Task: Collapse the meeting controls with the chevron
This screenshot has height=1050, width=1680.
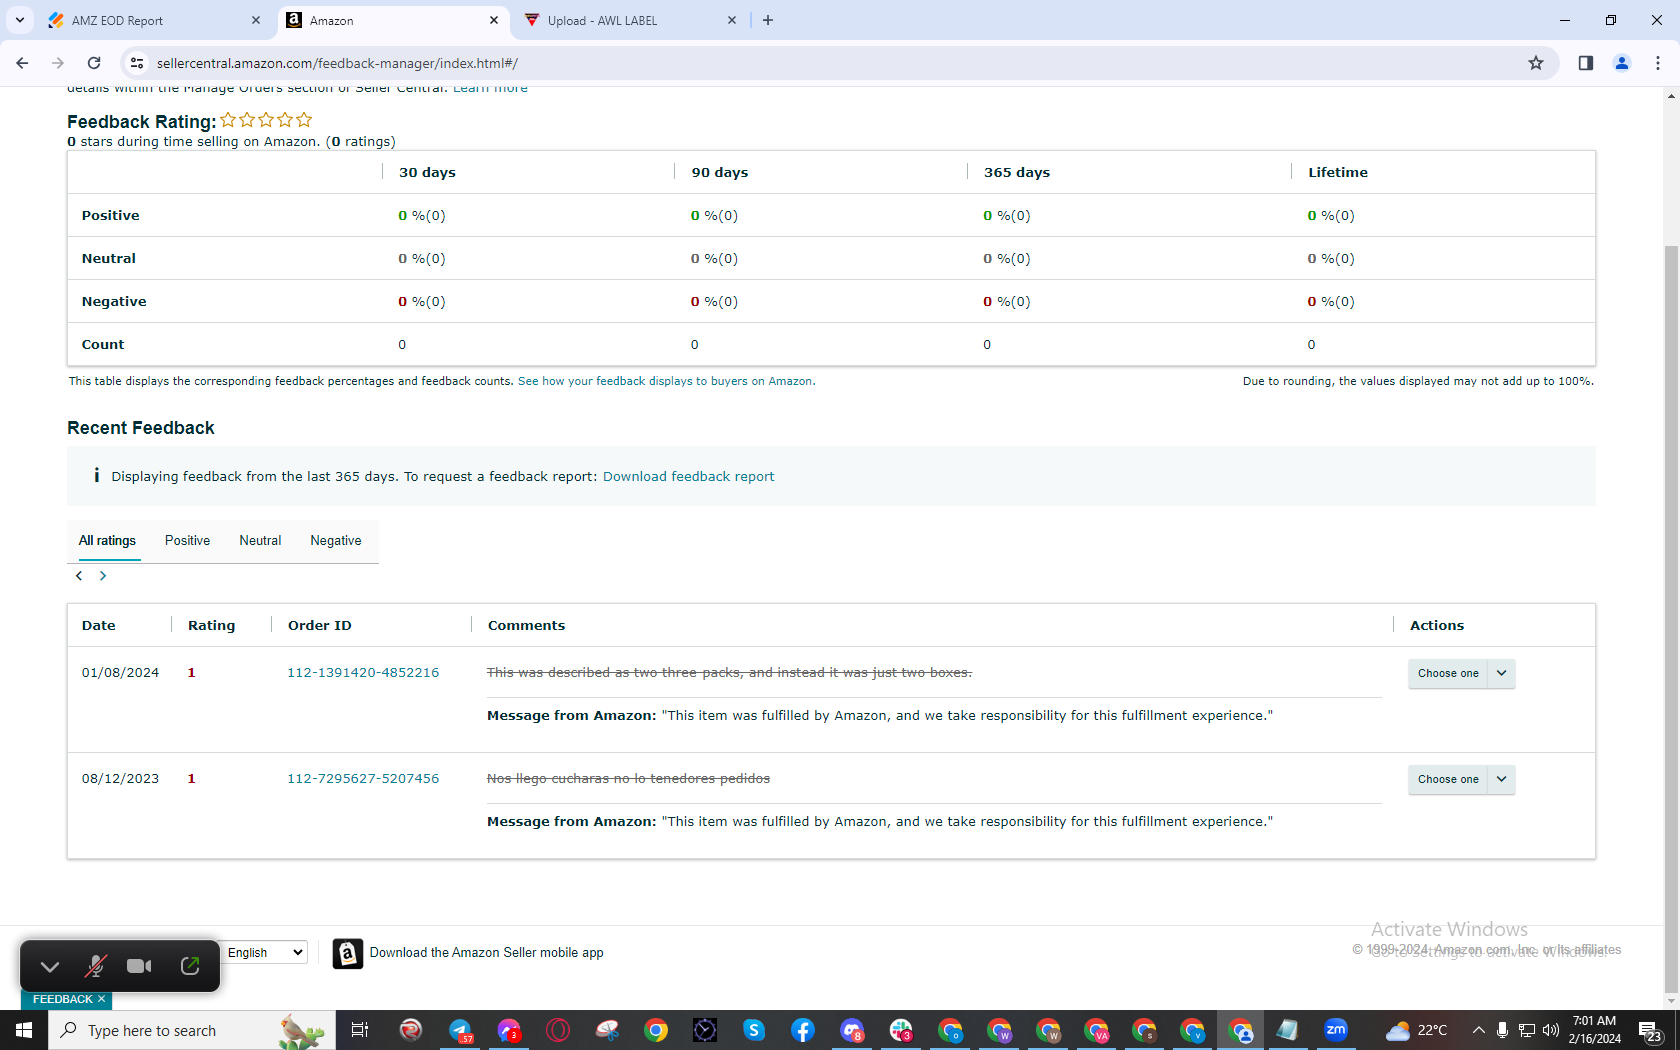Action: [x=50, y=966]
